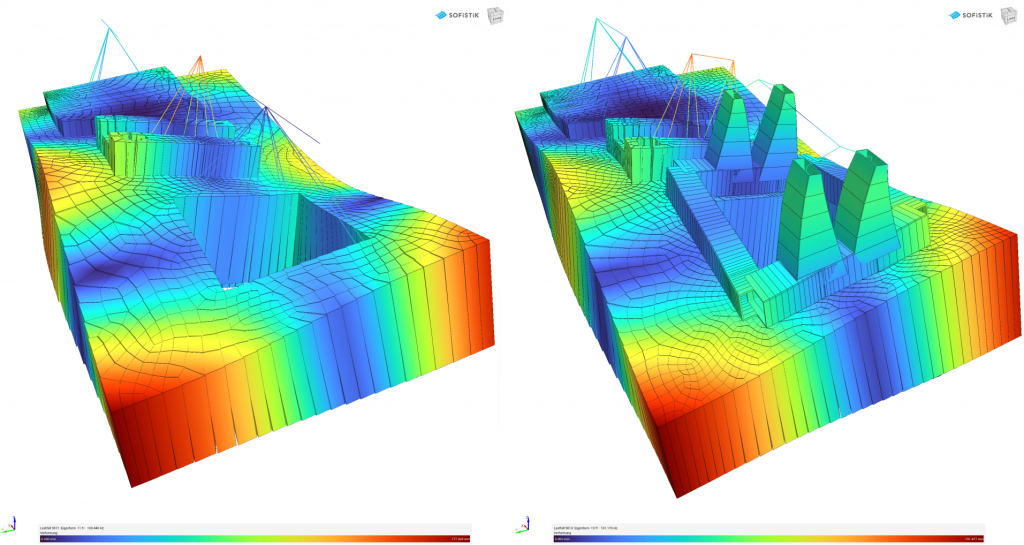The image size is (1024, 545).
Task: Click the green center of left color bar
Action: (x=255, y=539)
